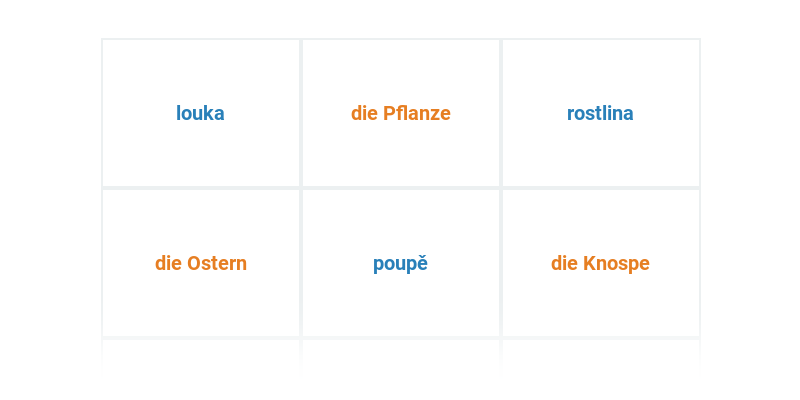
Task: Select the German match for "rostlina"
Action: [x=400, y=113]
